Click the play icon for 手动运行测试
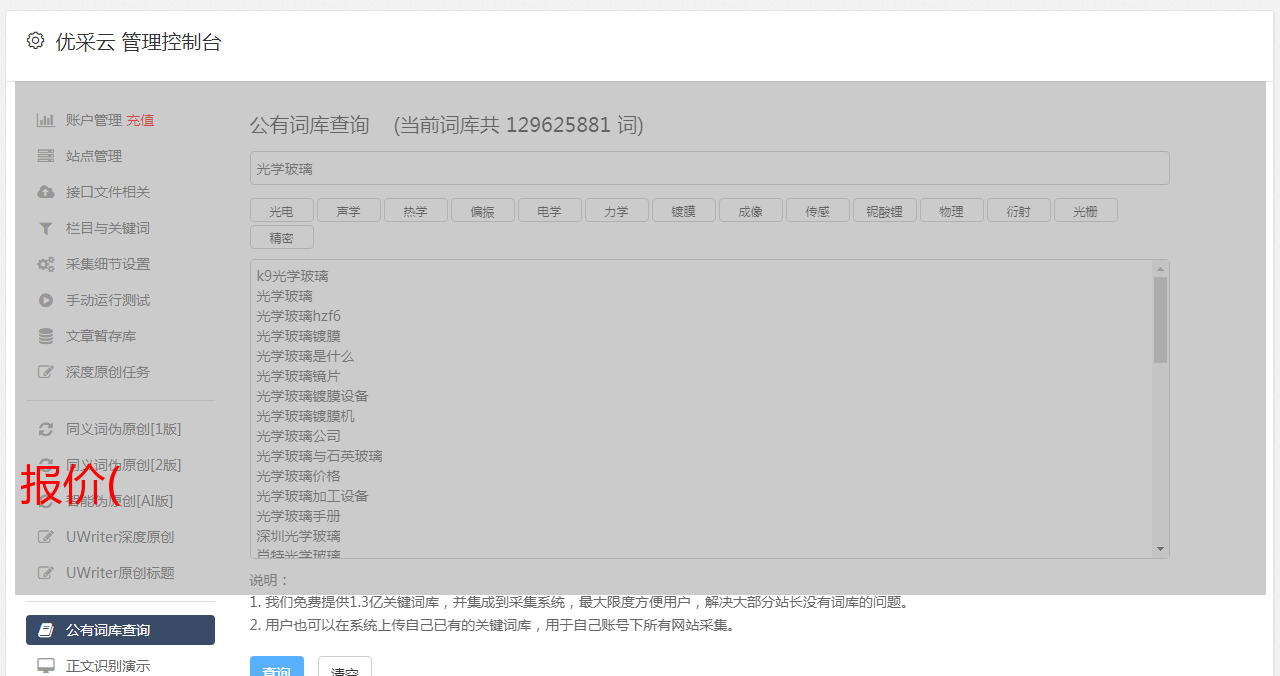 point(46,300)
